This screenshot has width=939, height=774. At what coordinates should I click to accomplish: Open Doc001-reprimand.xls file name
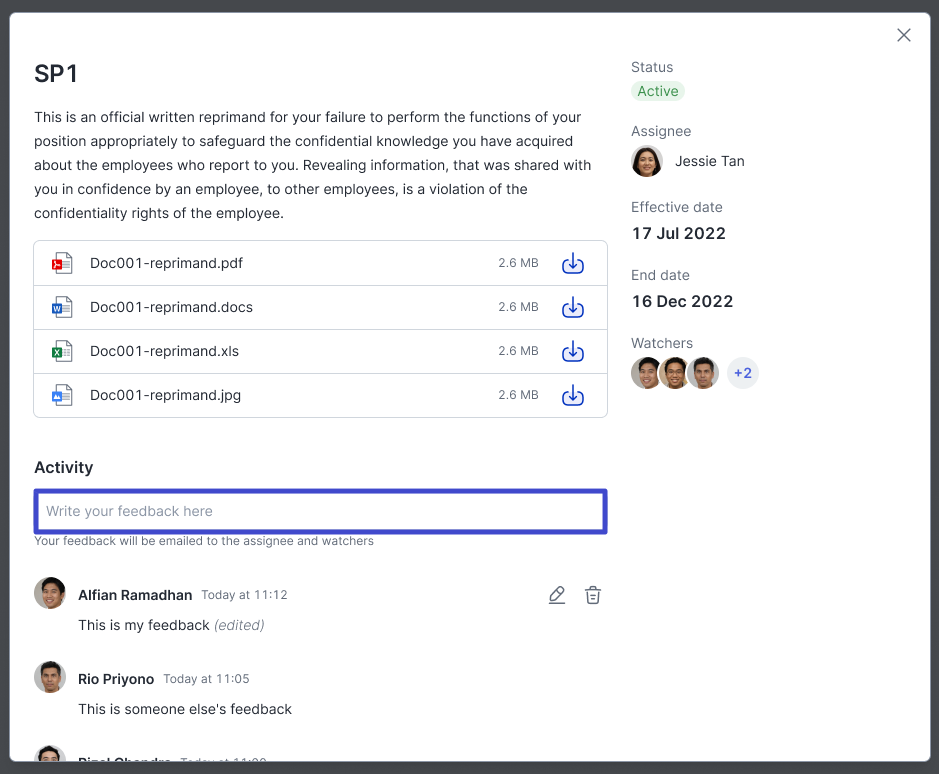(164, 352)
